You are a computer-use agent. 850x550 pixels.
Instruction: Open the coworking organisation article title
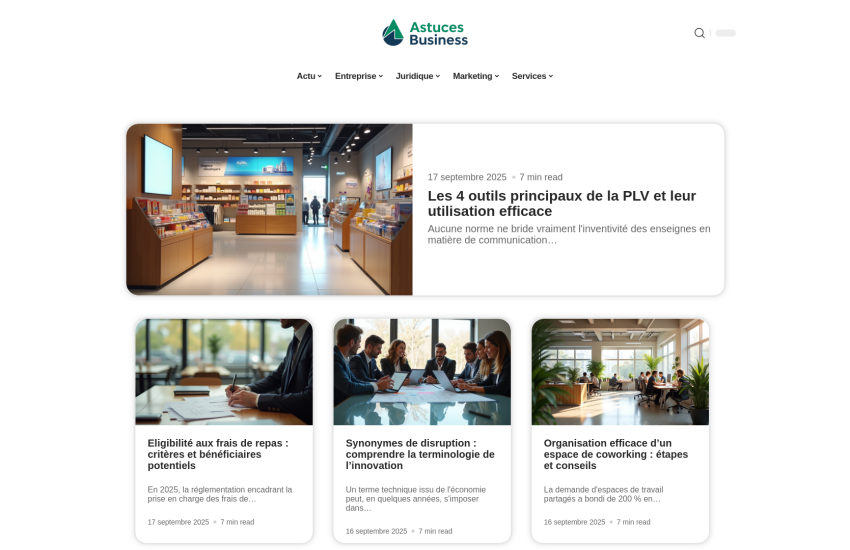tap(616, 454)
